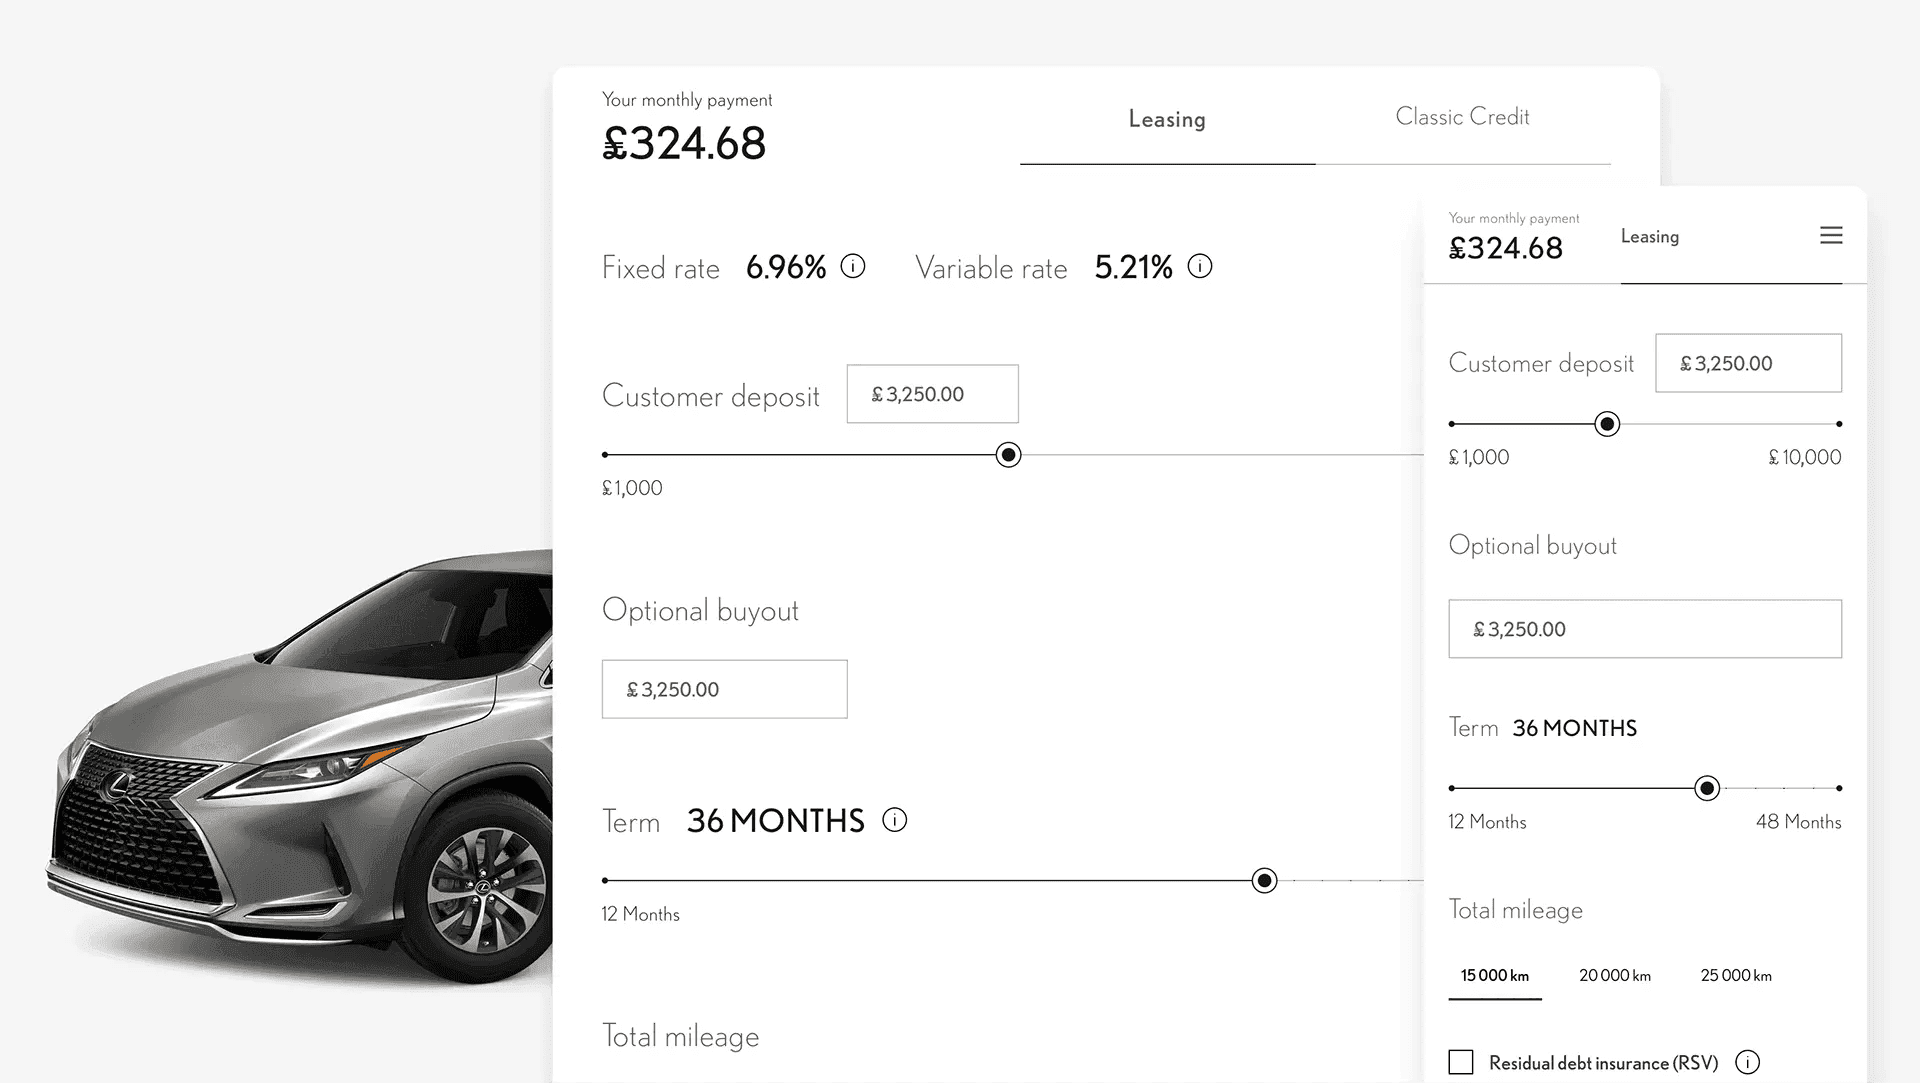Open the hamburger menu in mobile panel
The height and width of the screenshot is (1083, 1920).
pyautogui.click(x=1831, y=235)
